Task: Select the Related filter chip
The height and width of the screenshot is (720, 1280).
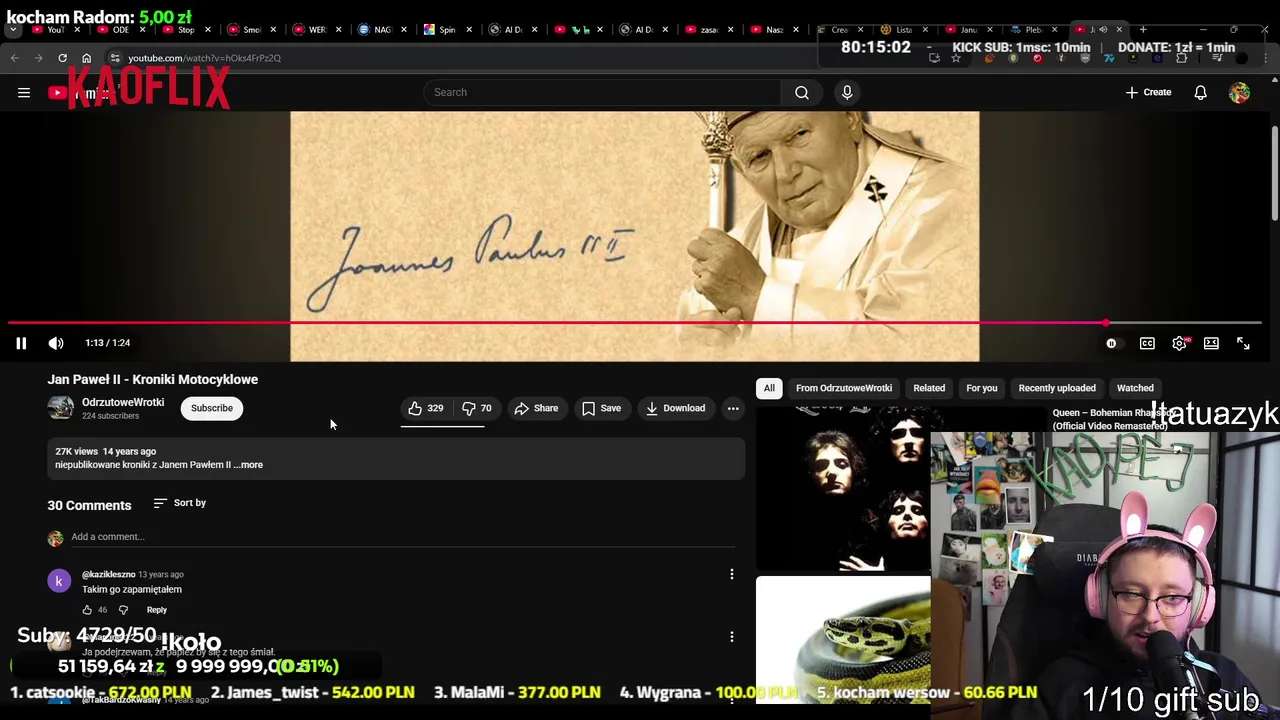Action: 929,388
